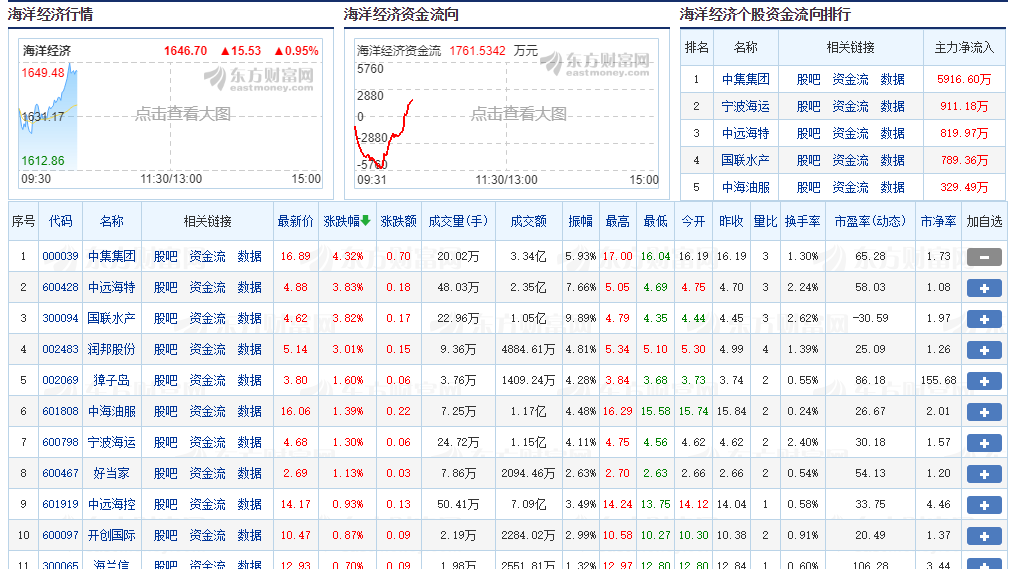This screenshot has height=569, width=1009.
Task: Open stock code 002069 link
Action: click(x=60, y=380)
